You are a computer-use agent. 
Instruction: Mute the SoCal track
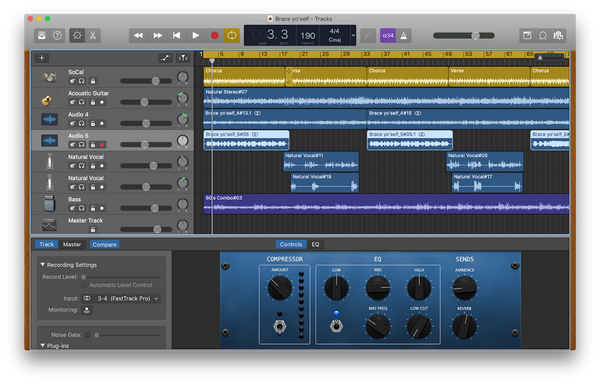tap(72, 81)
